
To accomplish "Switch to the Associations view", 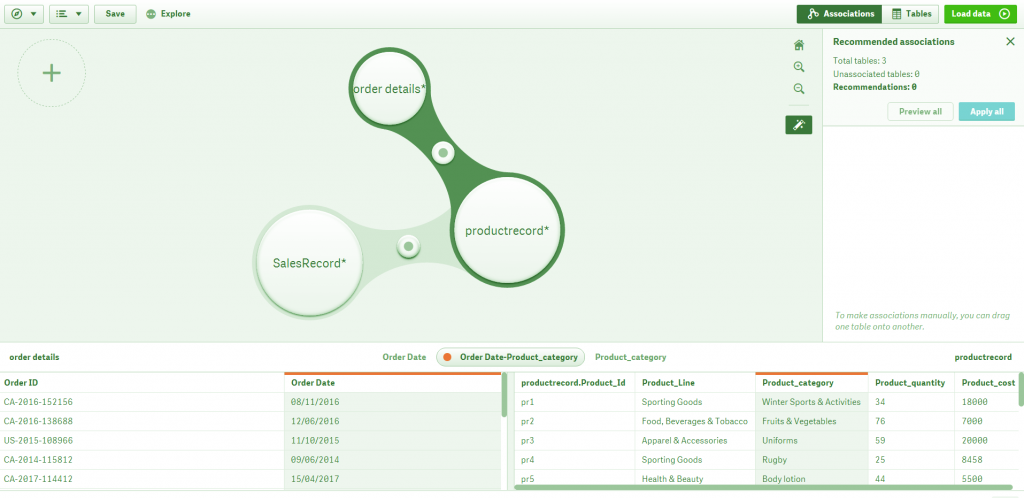I will (x=839, y=14).
